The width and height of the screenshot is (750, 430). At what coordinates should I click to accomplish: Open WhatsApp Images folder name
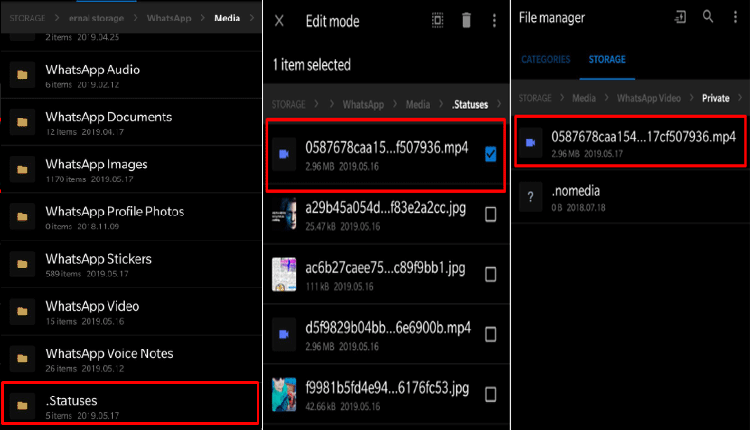coord(96,165)
